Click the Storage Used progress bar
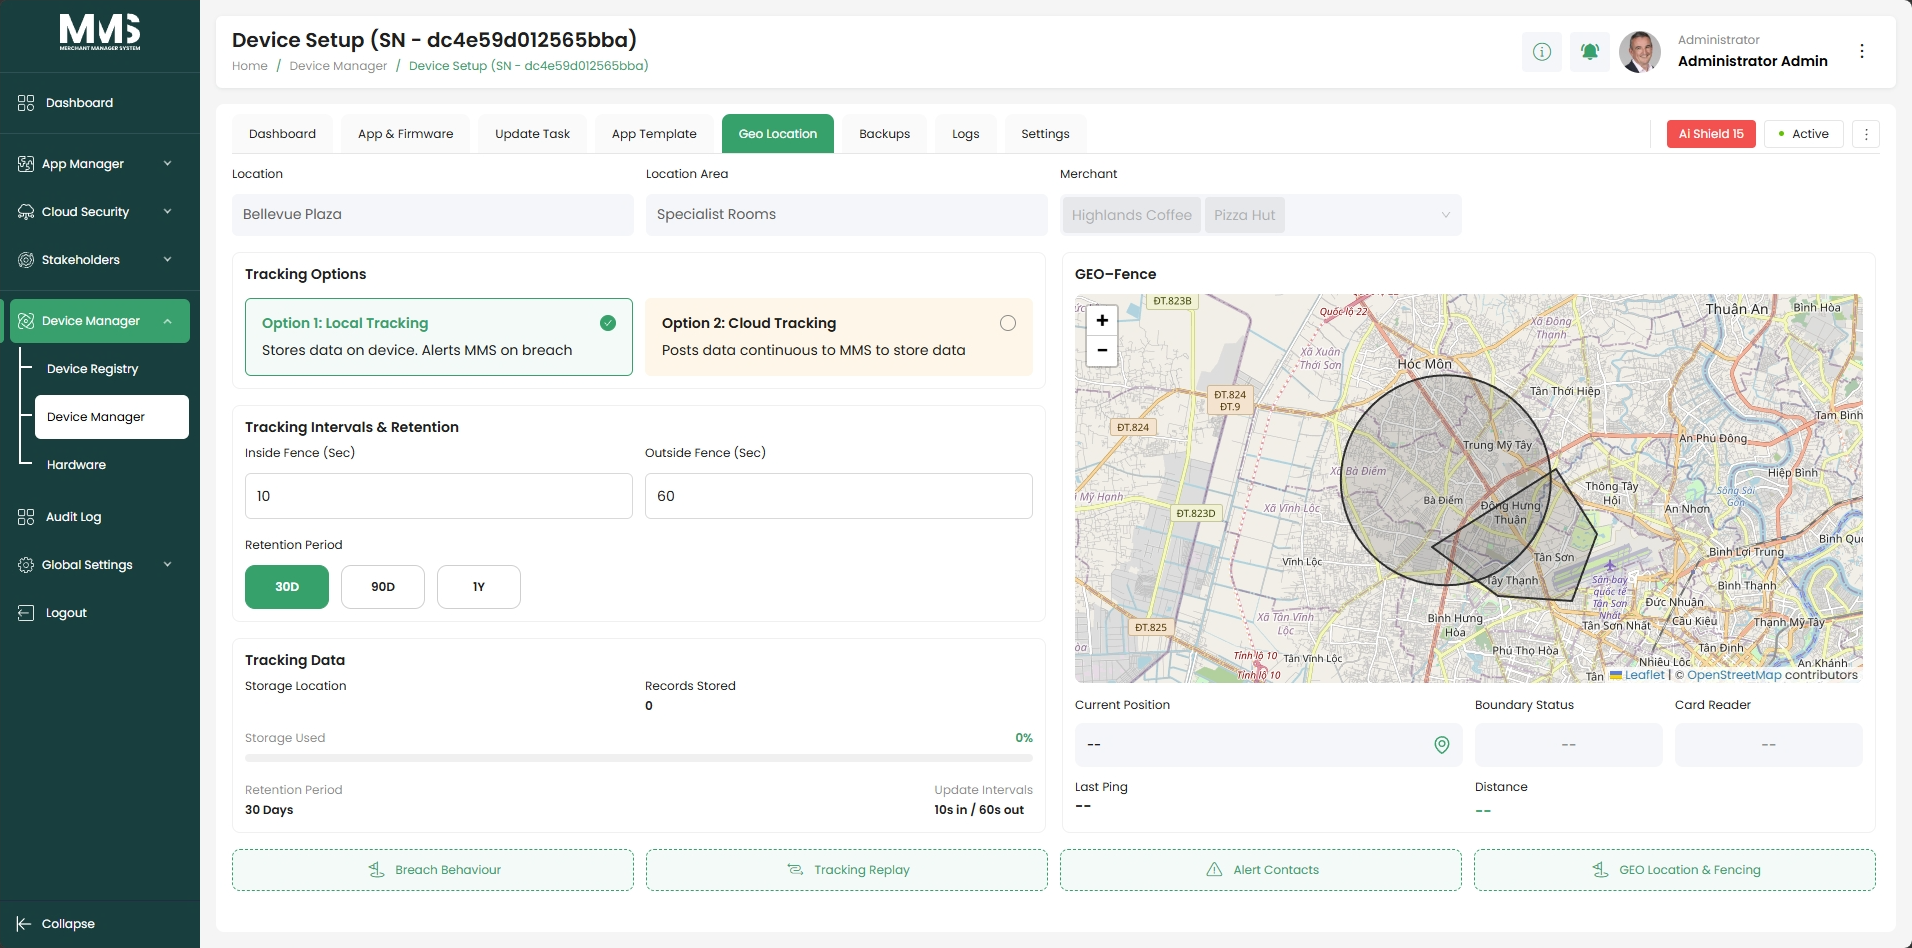This screenshot has height=948, width=1912. [x=639, y=758]
